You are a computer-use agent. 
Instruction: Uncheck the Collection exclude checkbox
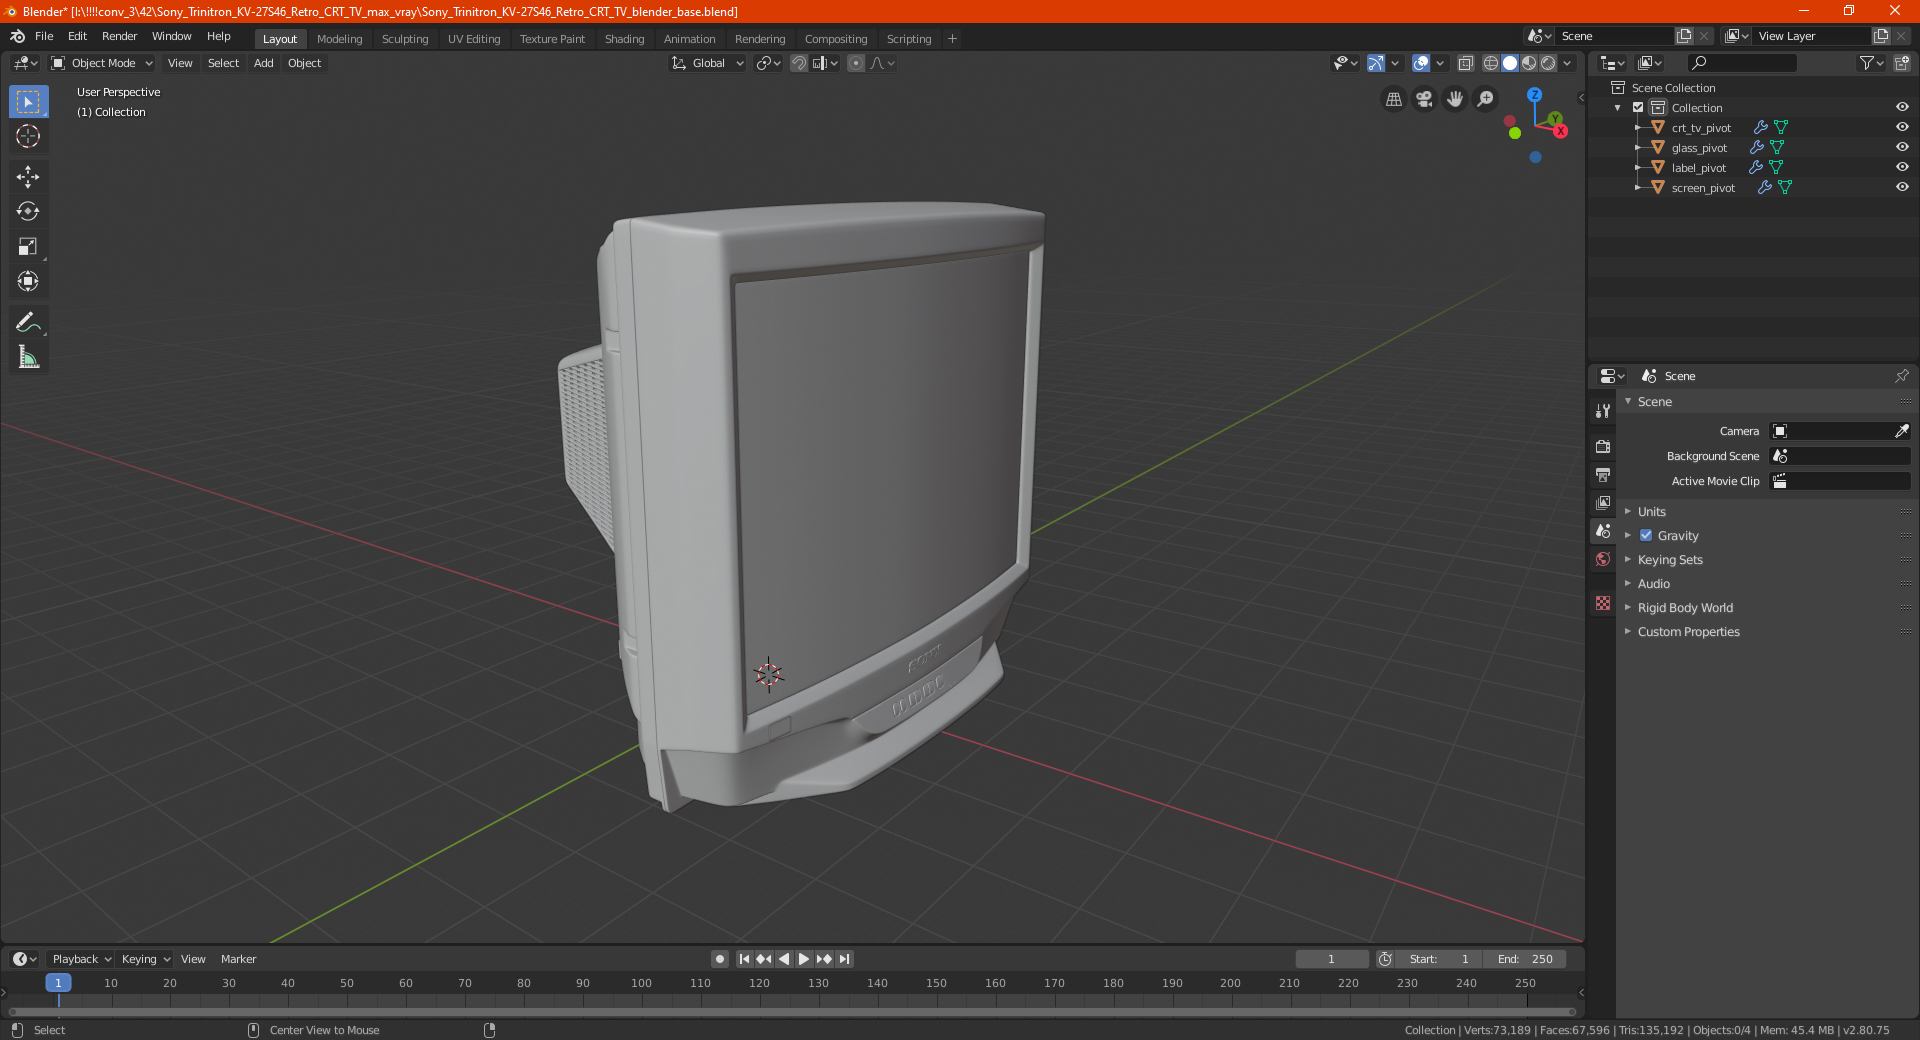click(1638, 107)
